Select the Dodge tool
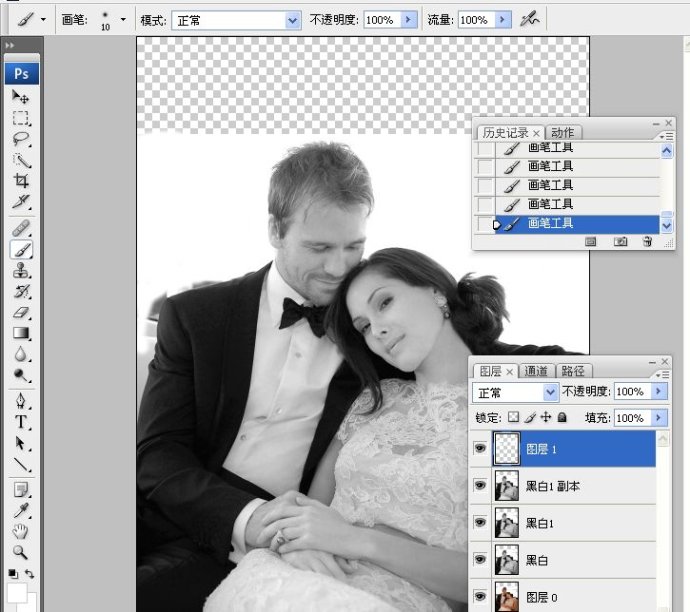Screen dimensions: 690x612 [x=20, y=375]
